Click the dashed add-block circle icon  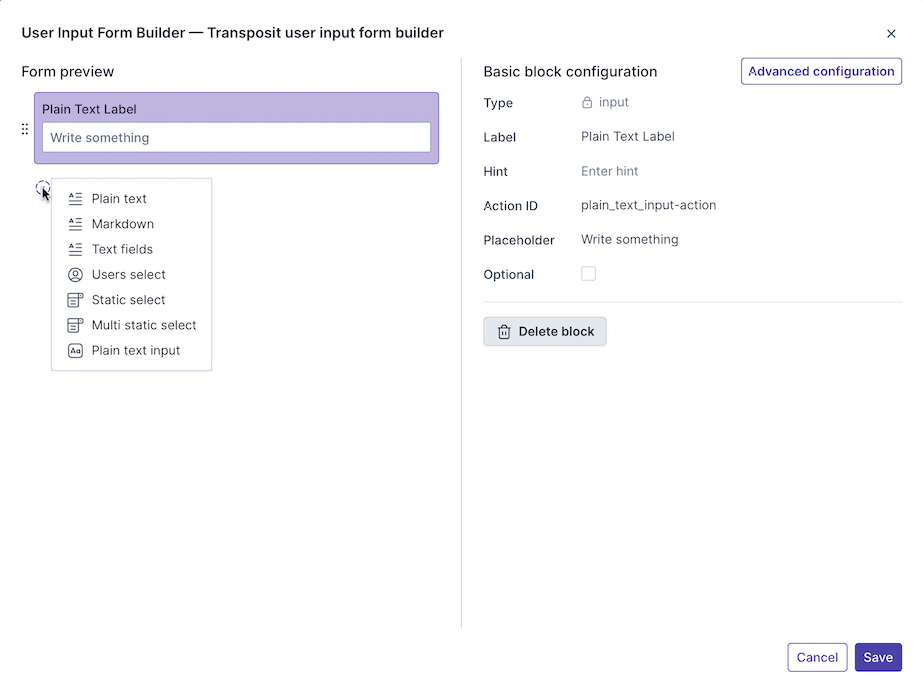pyautogui.click(x=42, y=188)
